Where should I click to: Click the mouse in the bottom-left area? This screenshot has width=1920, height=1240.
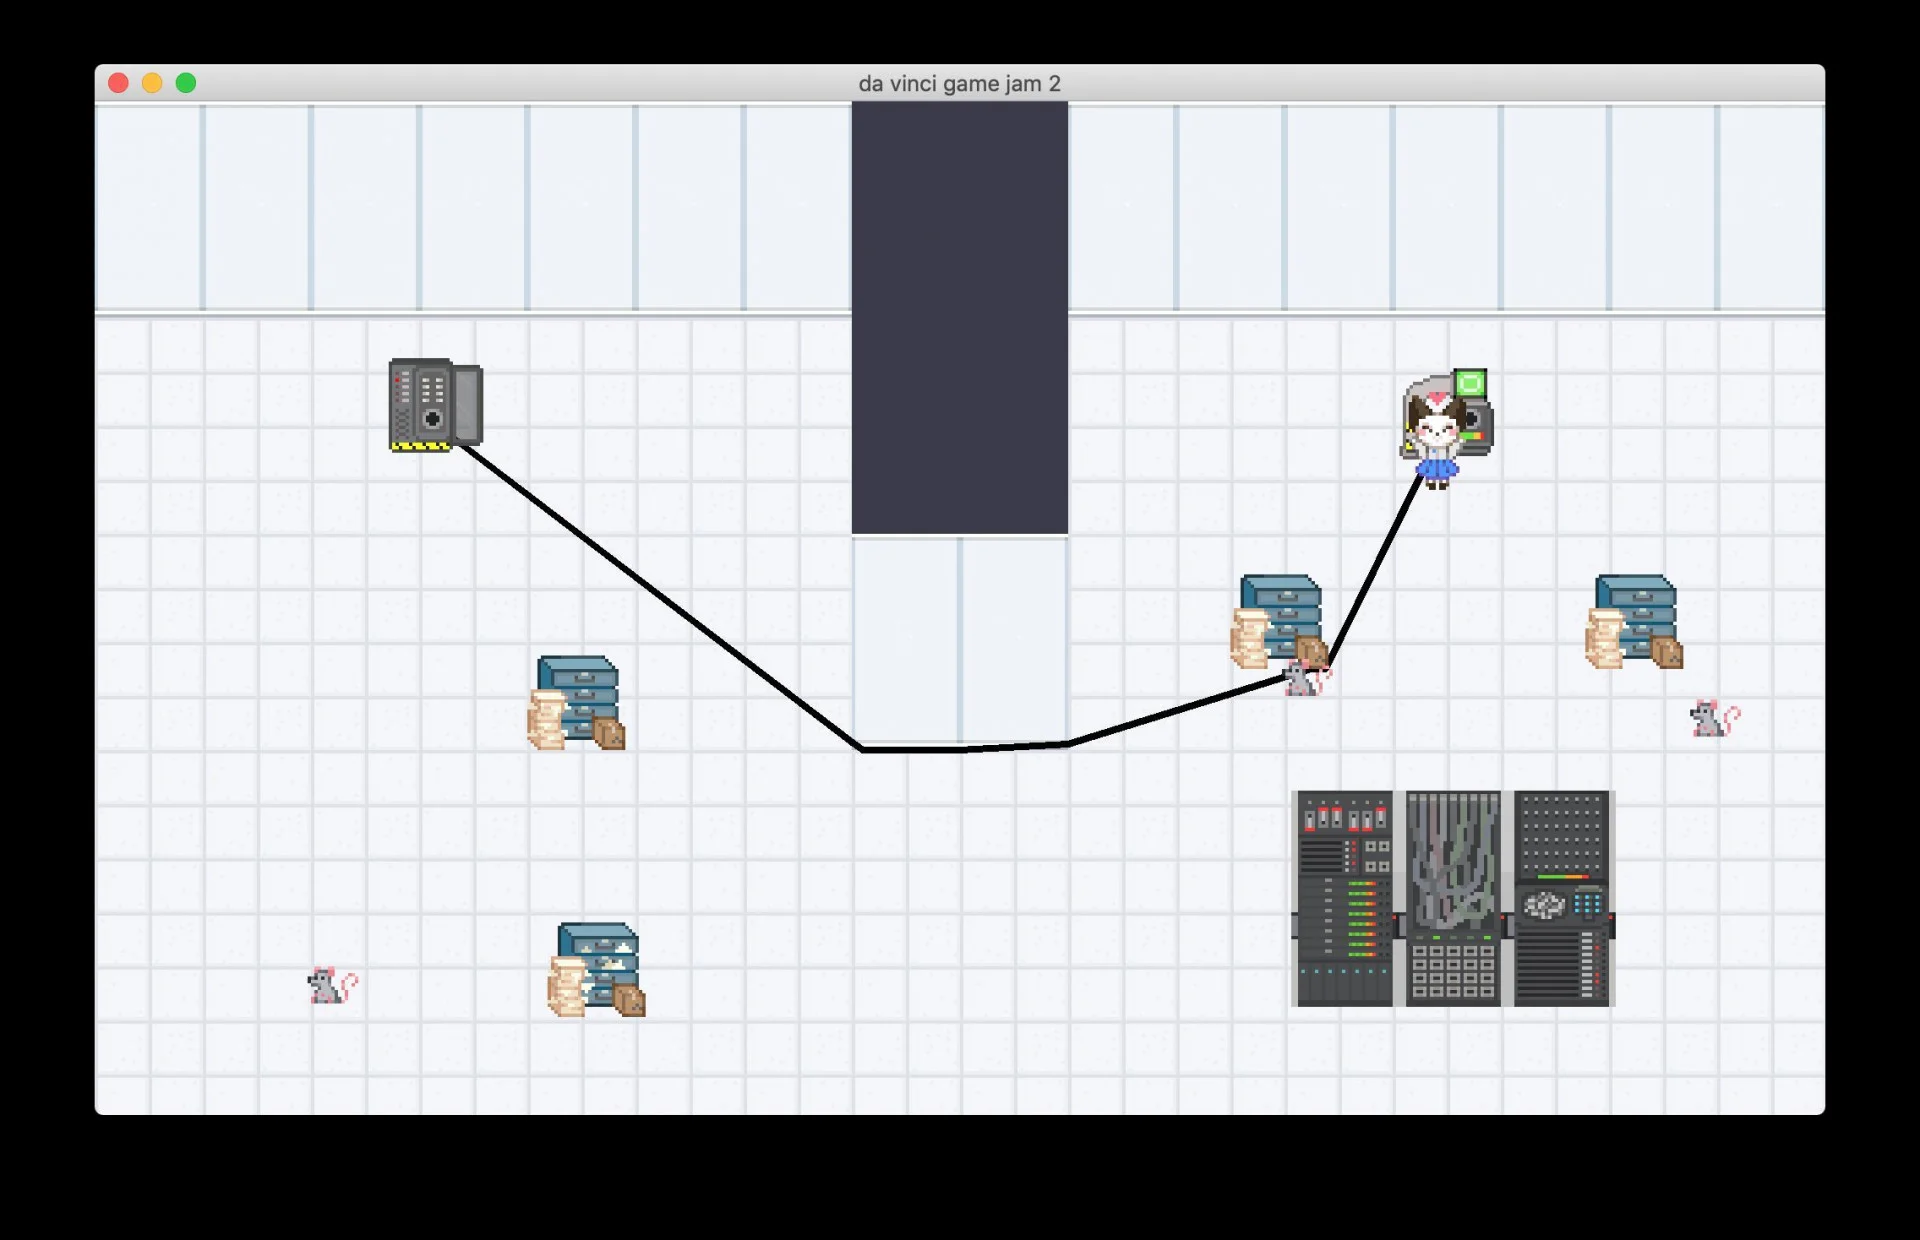coord(332,985)
